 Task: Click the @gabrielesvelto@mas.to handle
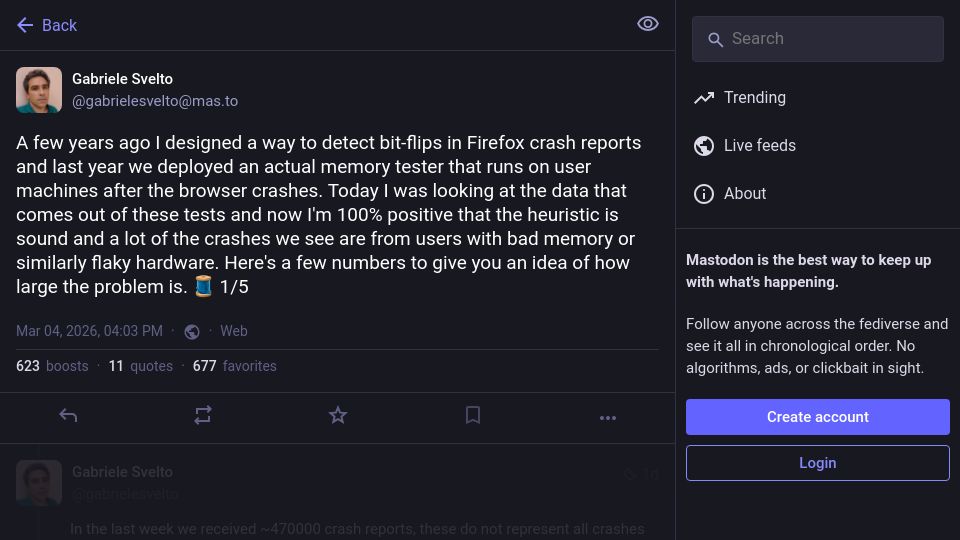click(155, 101)
